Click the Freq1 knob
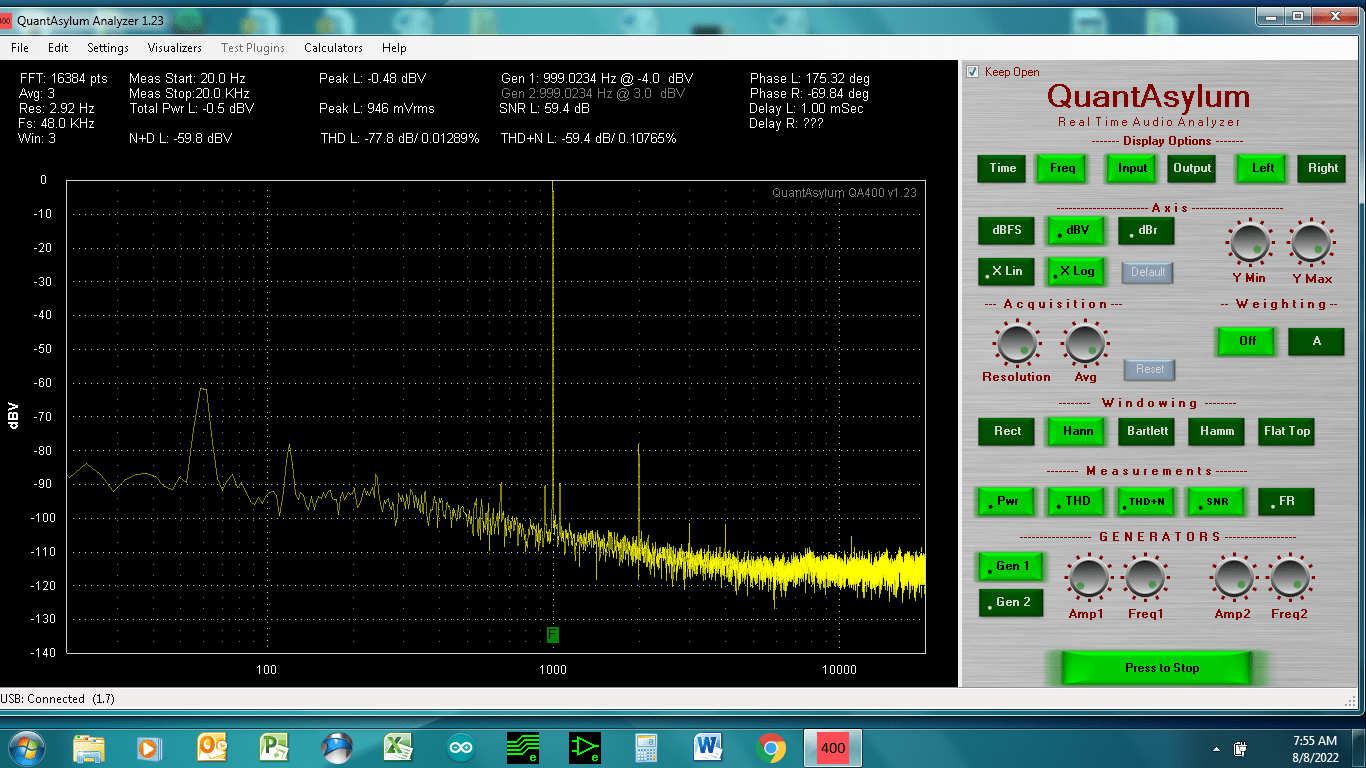 click(x=1145, y=577)
